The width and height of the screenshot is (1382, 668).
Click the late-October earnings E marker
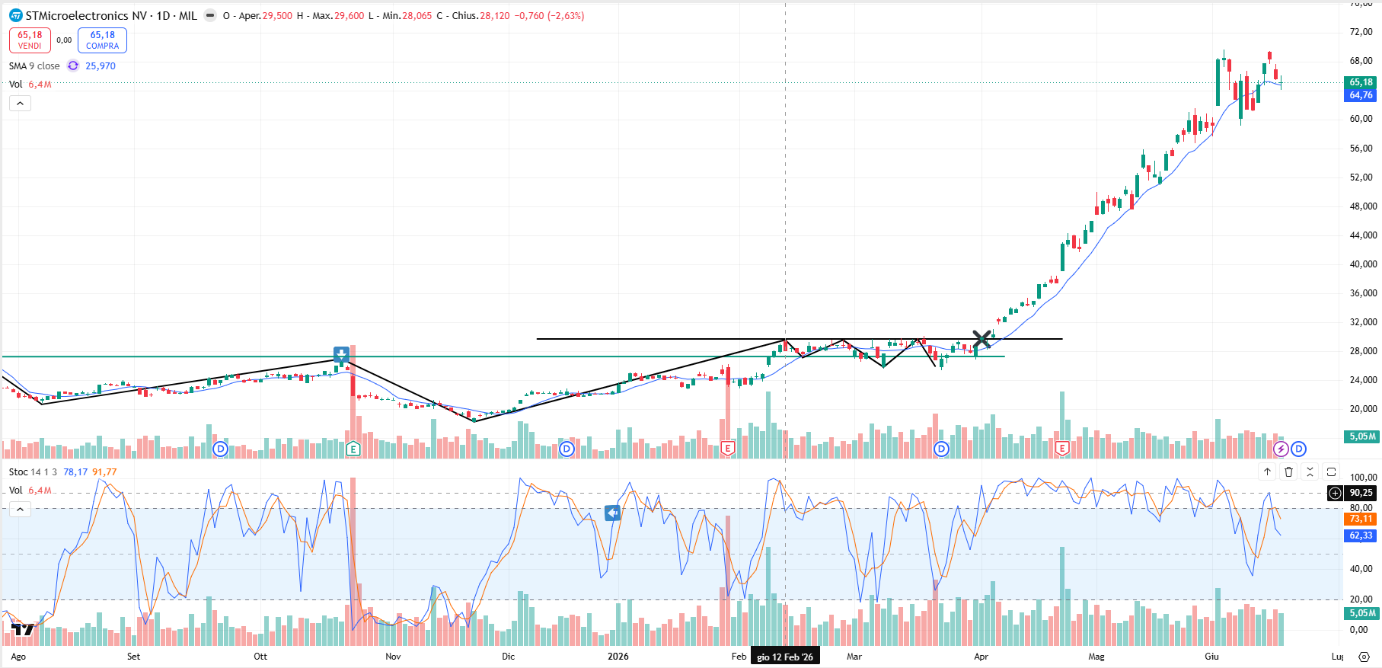353,450
